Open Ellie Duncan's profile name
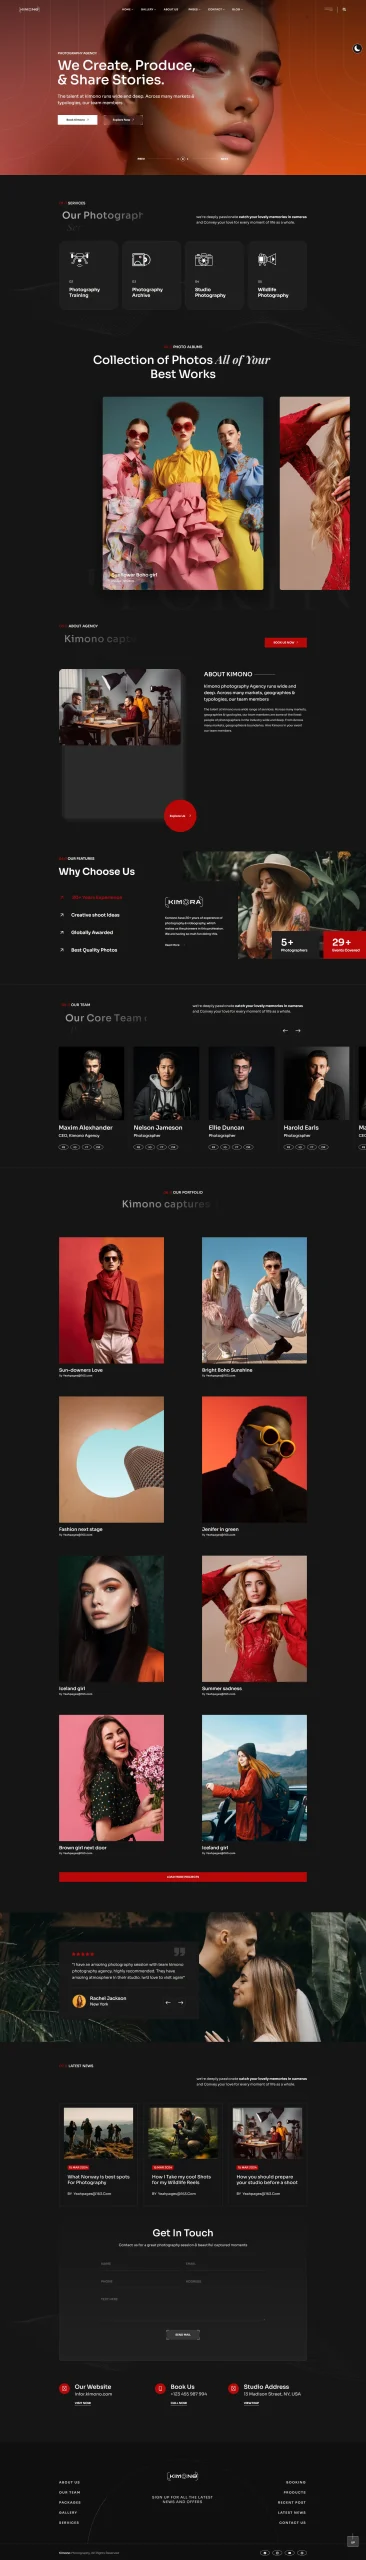Image resolution: width=366 pixels, height=2560 pixels. point(226,1127)
